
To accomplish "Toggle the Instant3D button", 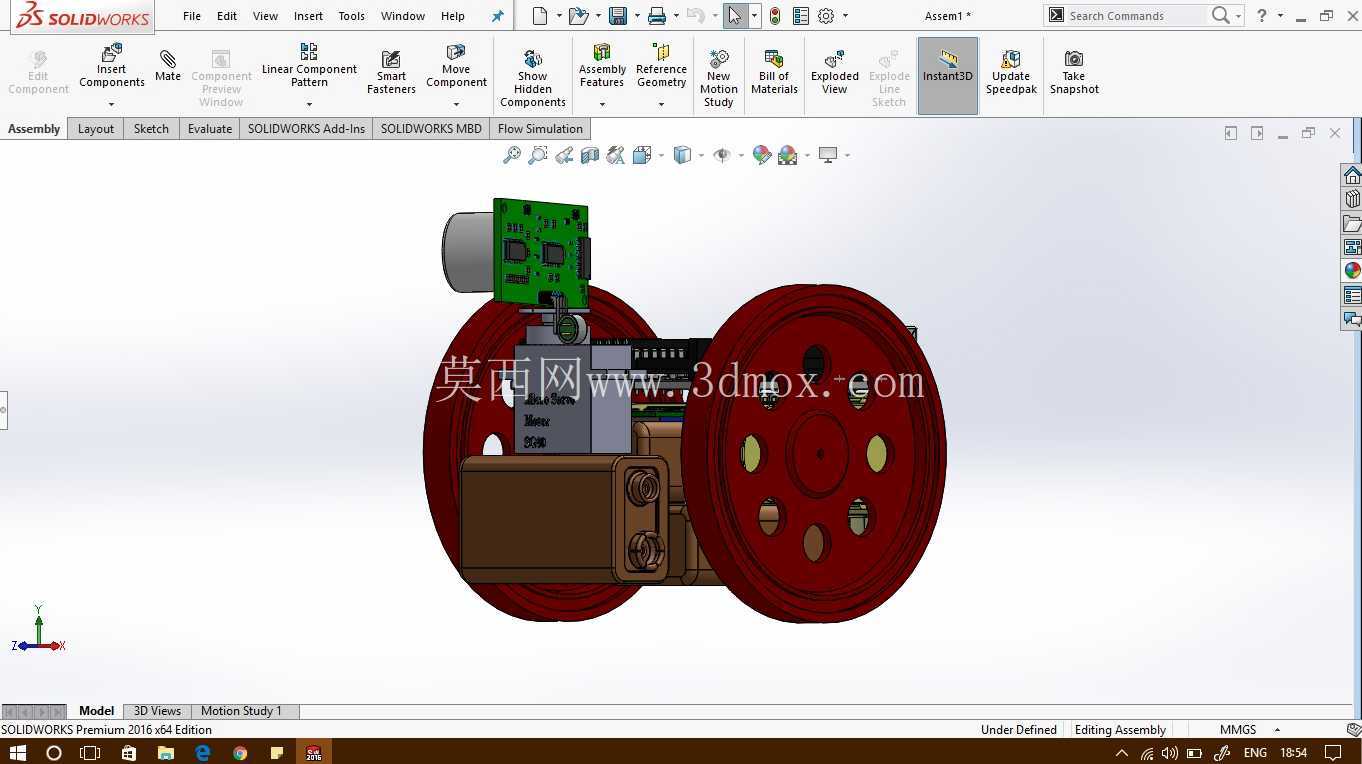I will [x=948, y=76].
